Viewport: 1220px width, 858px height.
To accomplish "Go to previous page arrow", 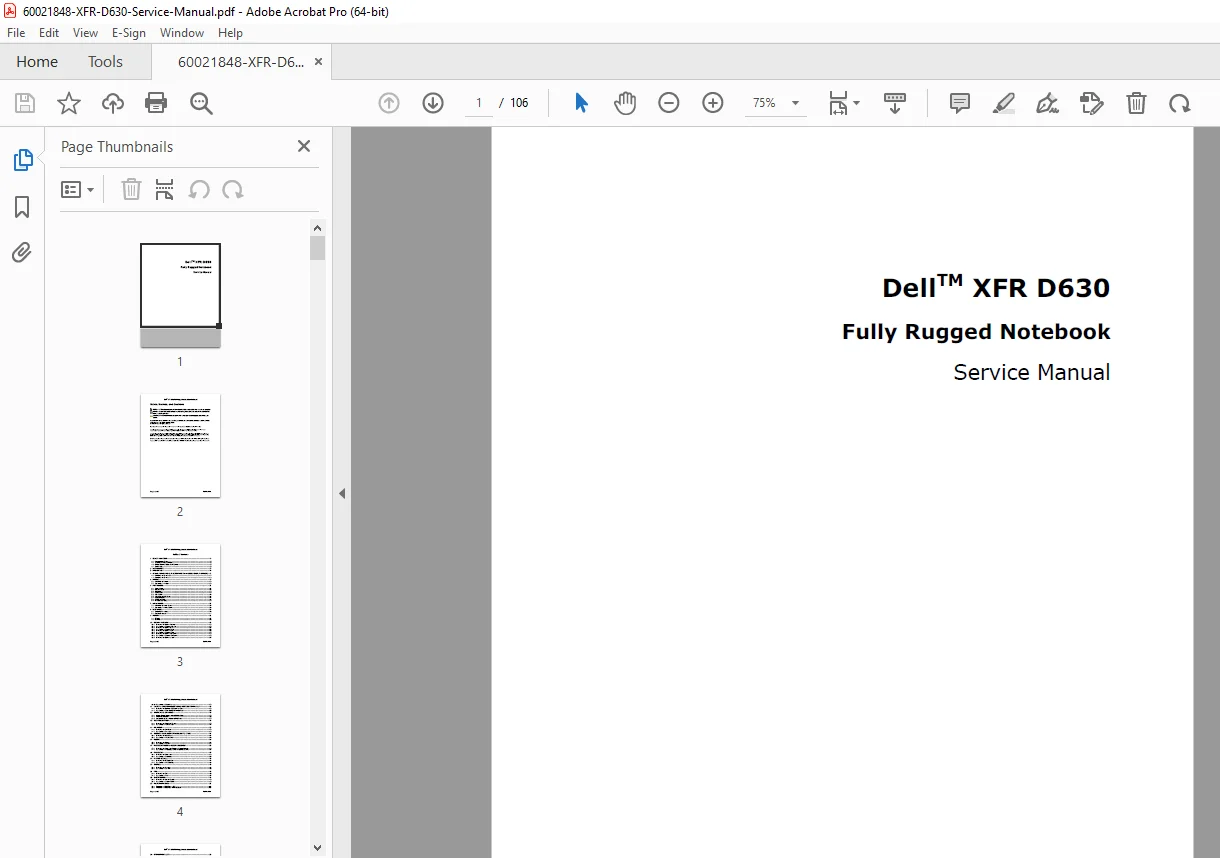I will pos(389,103).
